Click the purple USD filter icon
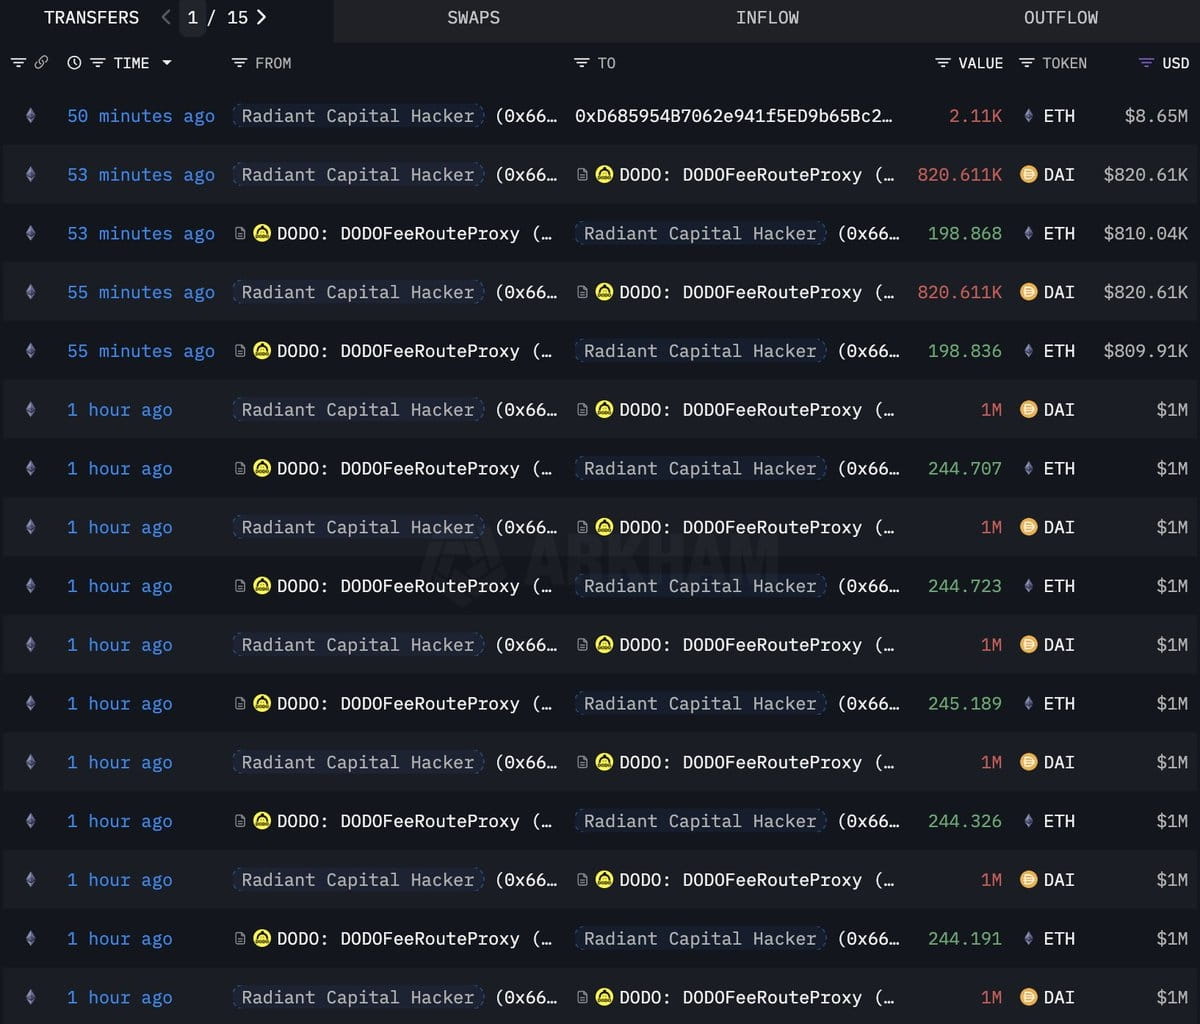The image size is (1200, 1024). click(x=1146, y=63)
